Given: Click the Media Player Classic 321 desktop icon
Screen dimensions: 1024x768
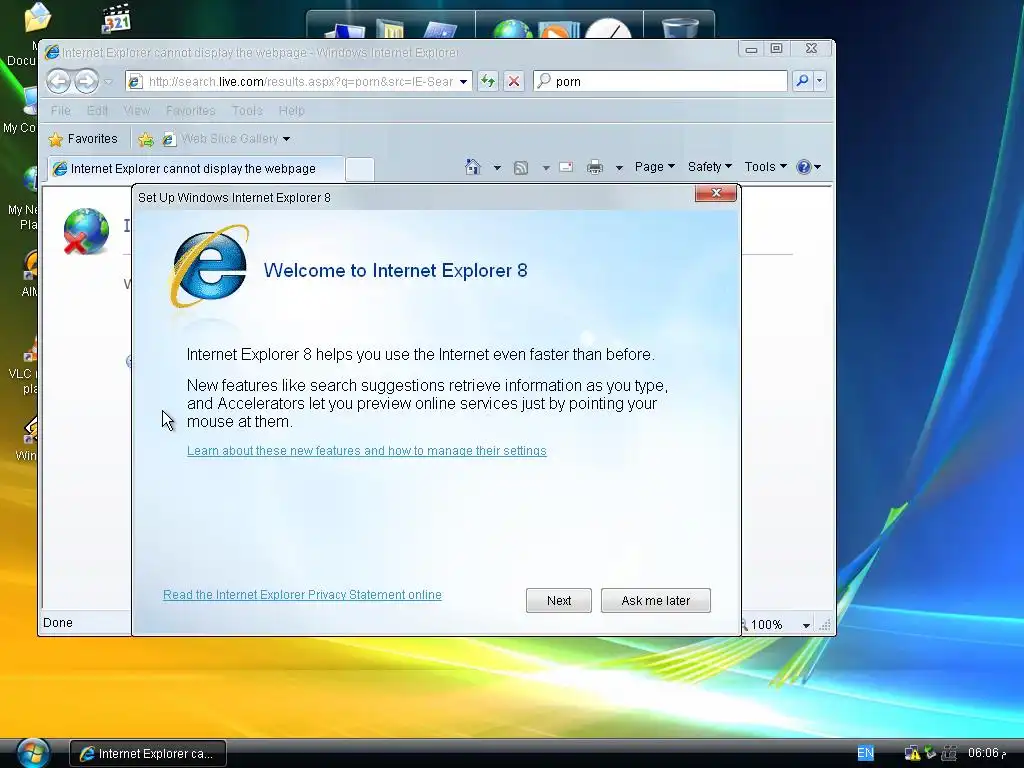Looking at the screenshot, I should click(116, 18).
